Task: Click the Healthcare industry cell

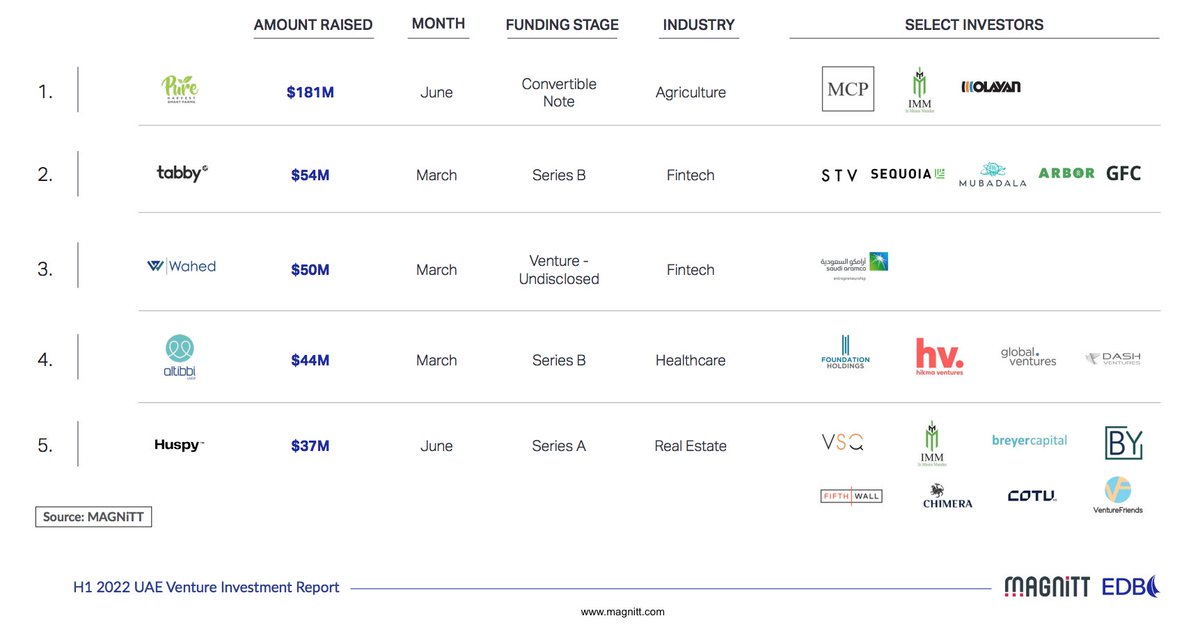Action: 691,360
